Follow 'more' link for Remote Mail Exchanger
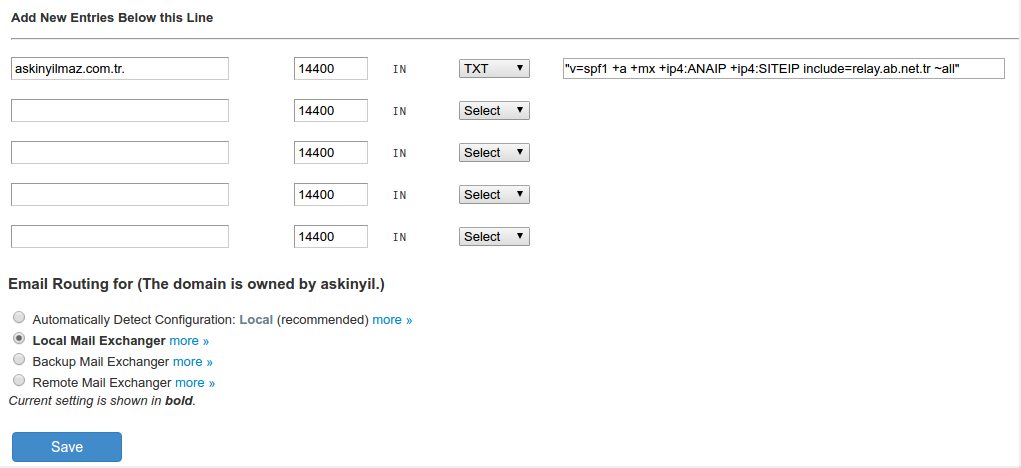Viewport: 1021px width, 468px height. pyautogui.click(x=195, y=383)
